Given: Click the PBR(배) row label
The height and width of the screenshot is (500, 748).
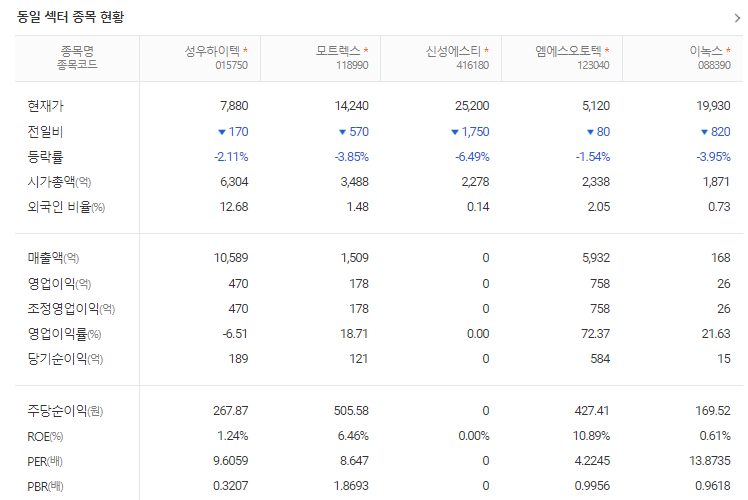Looking at the screenshot, I should click(x=45, y=487).
